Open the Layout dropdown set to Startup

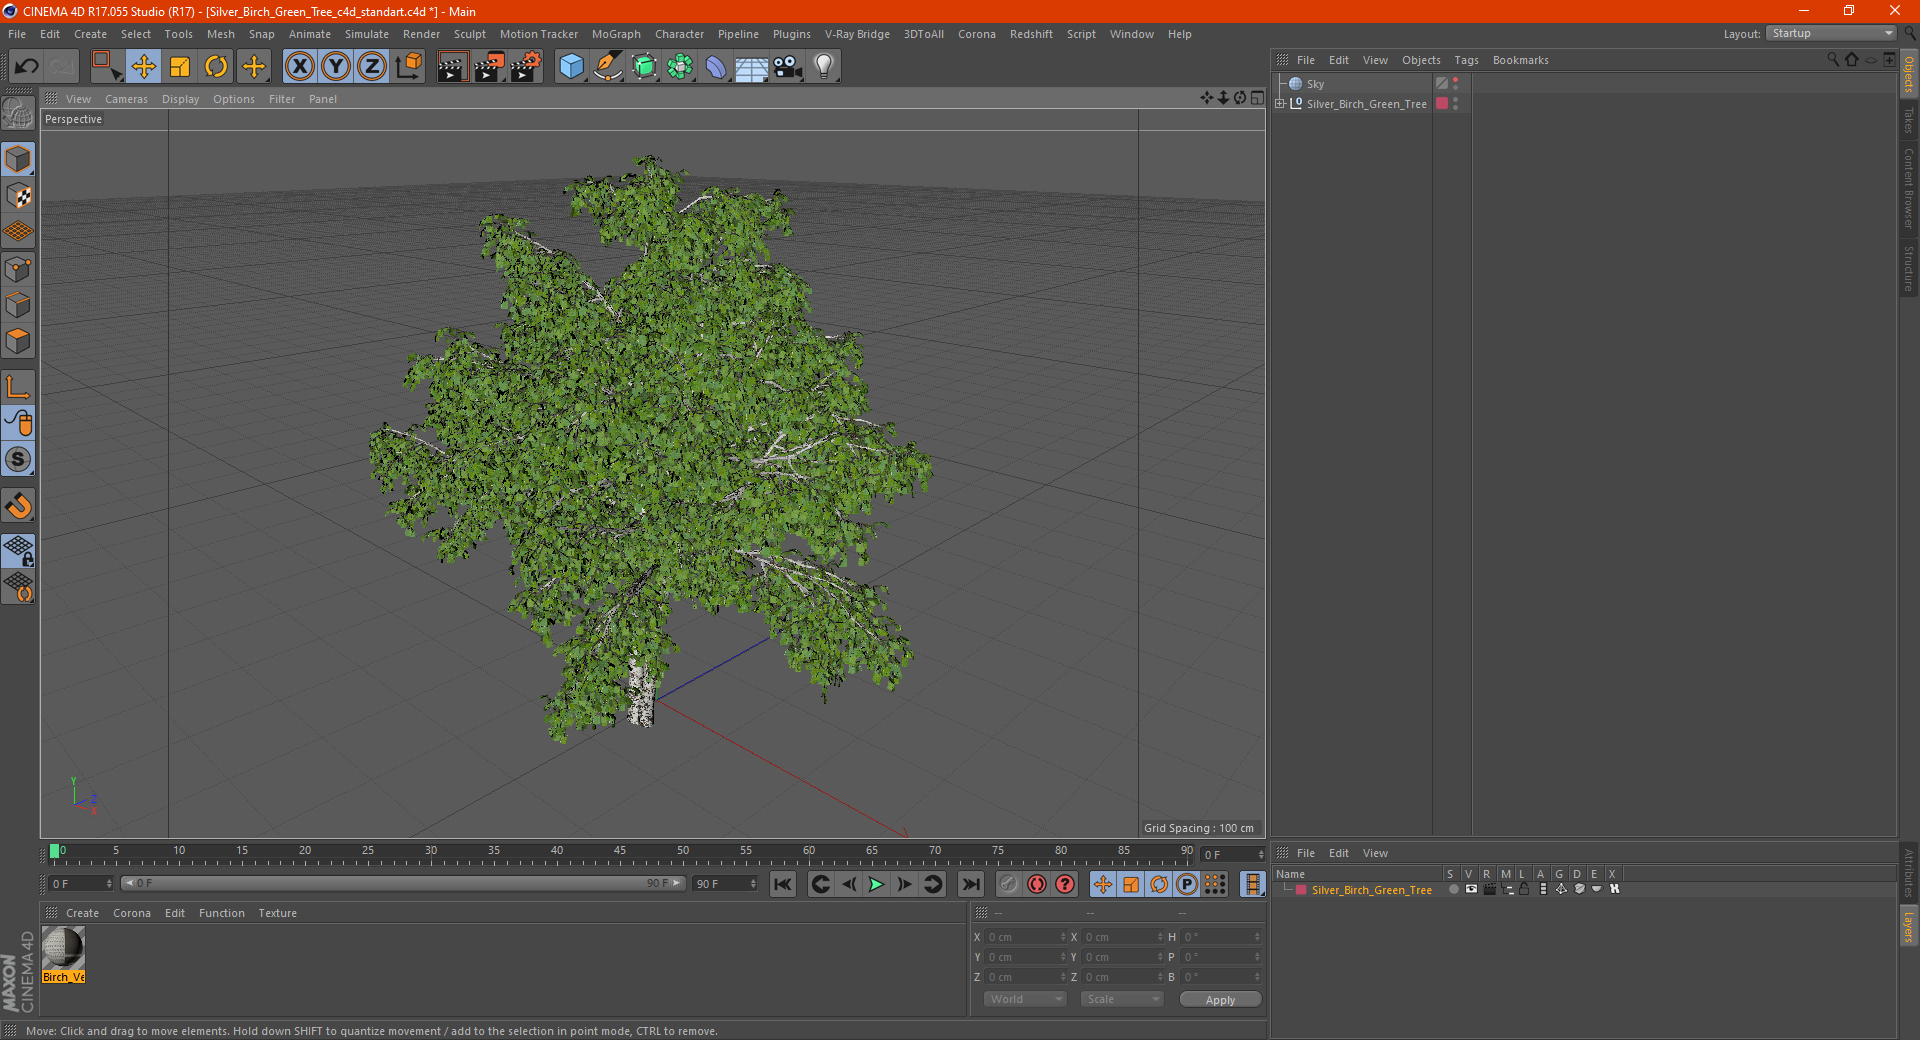pos(1832,33)
